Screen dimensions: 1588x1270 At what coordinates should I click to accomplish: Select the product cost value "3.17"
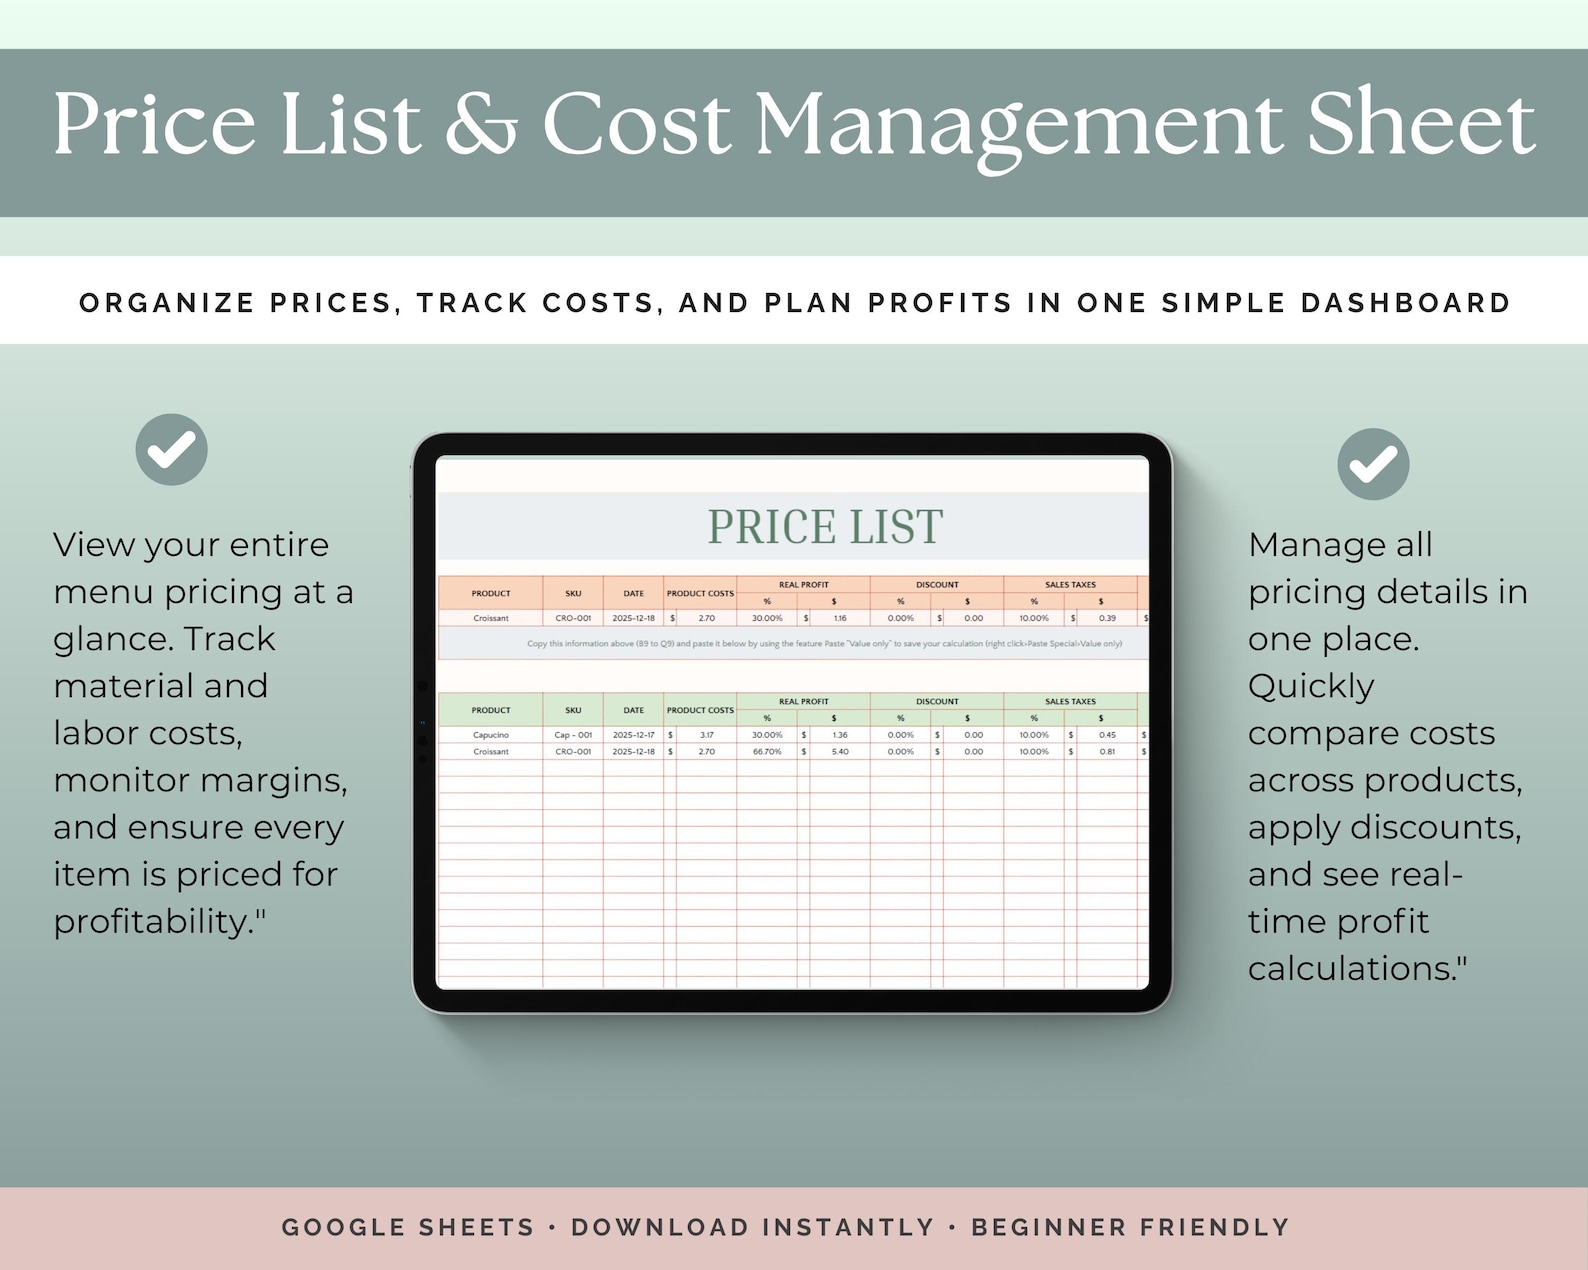click(707, 735)
